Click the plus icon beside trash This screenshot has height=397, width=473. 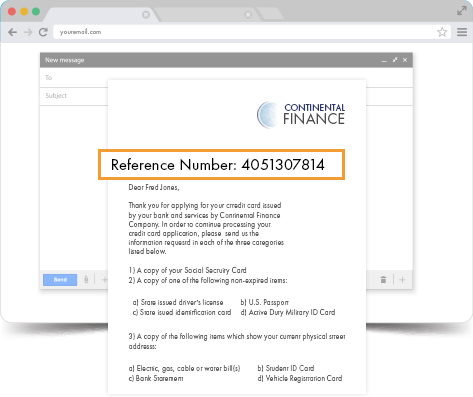(402, 280)
